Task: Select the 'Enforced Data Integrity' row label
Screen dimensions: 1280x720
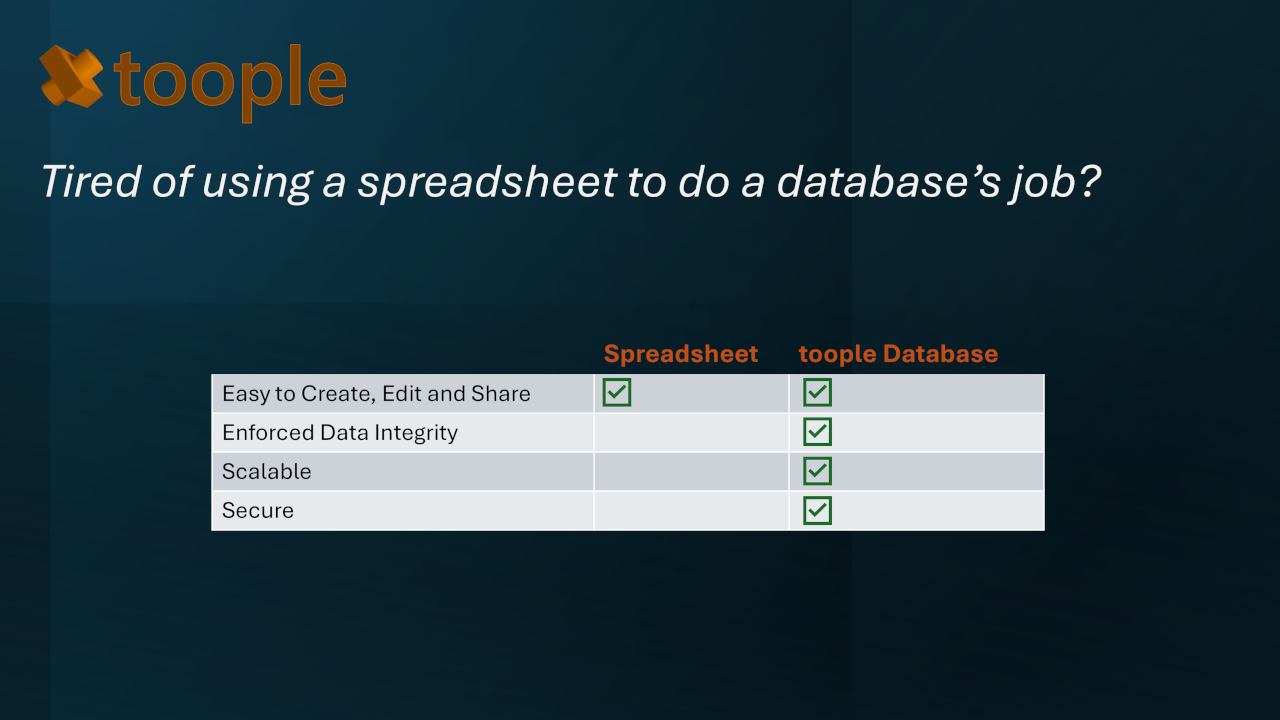Action: click(340, 433)
